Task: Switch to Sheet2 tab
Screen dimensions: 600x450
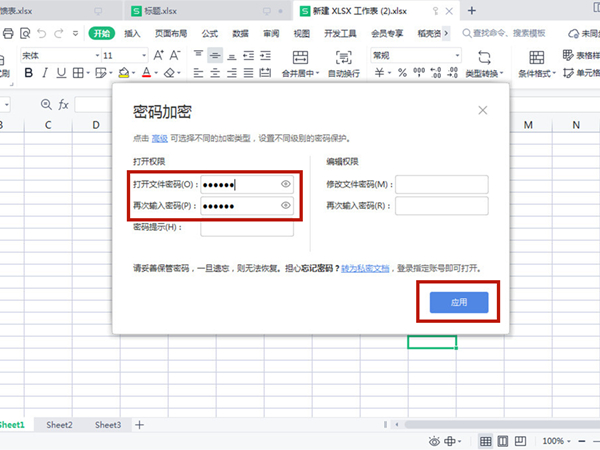Action: pyautogui.click(x=59, y=425)
